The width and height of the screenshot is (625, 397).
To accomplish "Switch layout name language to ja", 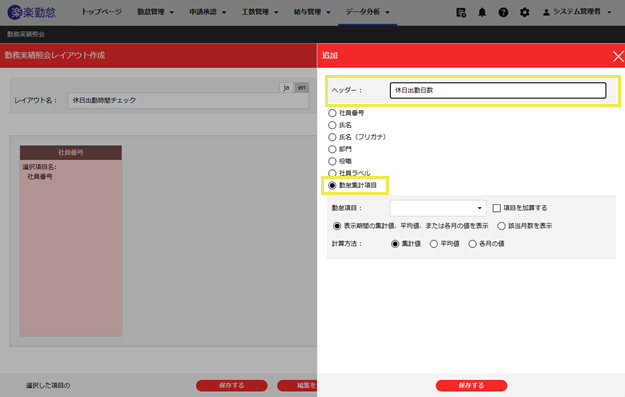I will click(x=286, y=87).
